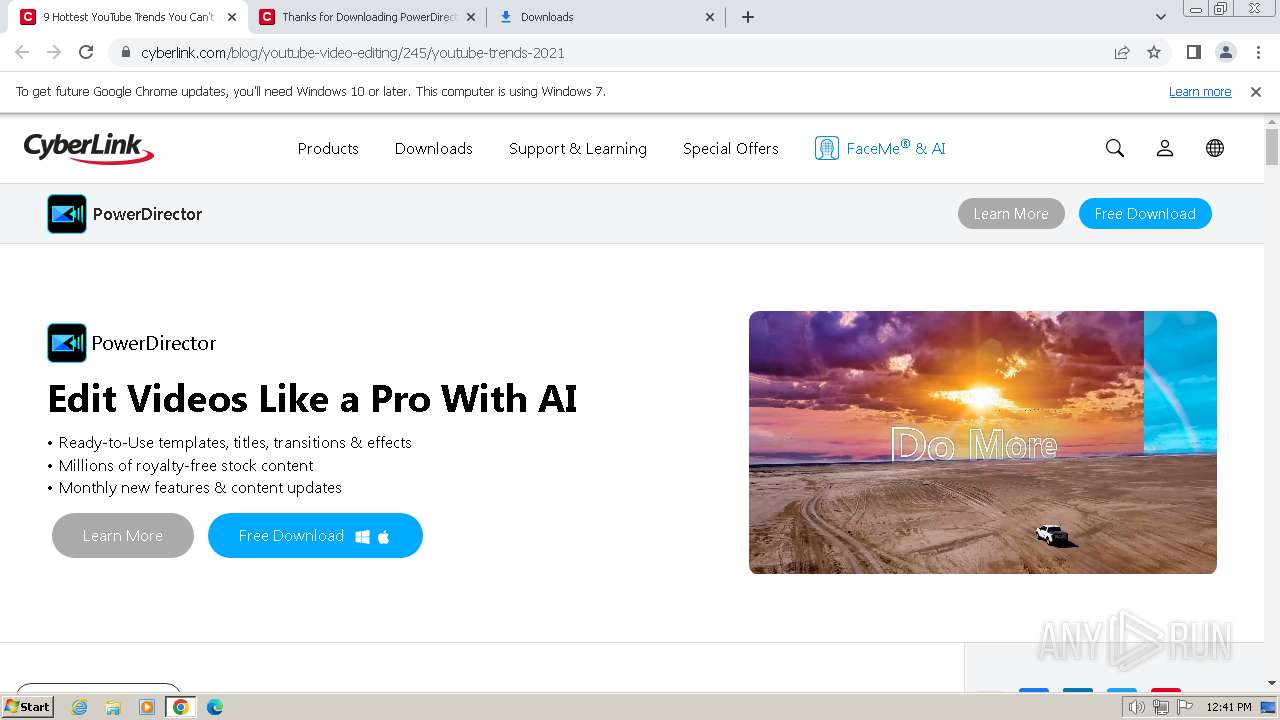
Task: Open Microsoft Edge from the taskbar
Action: pyautogui.click(x=214, y=707)
